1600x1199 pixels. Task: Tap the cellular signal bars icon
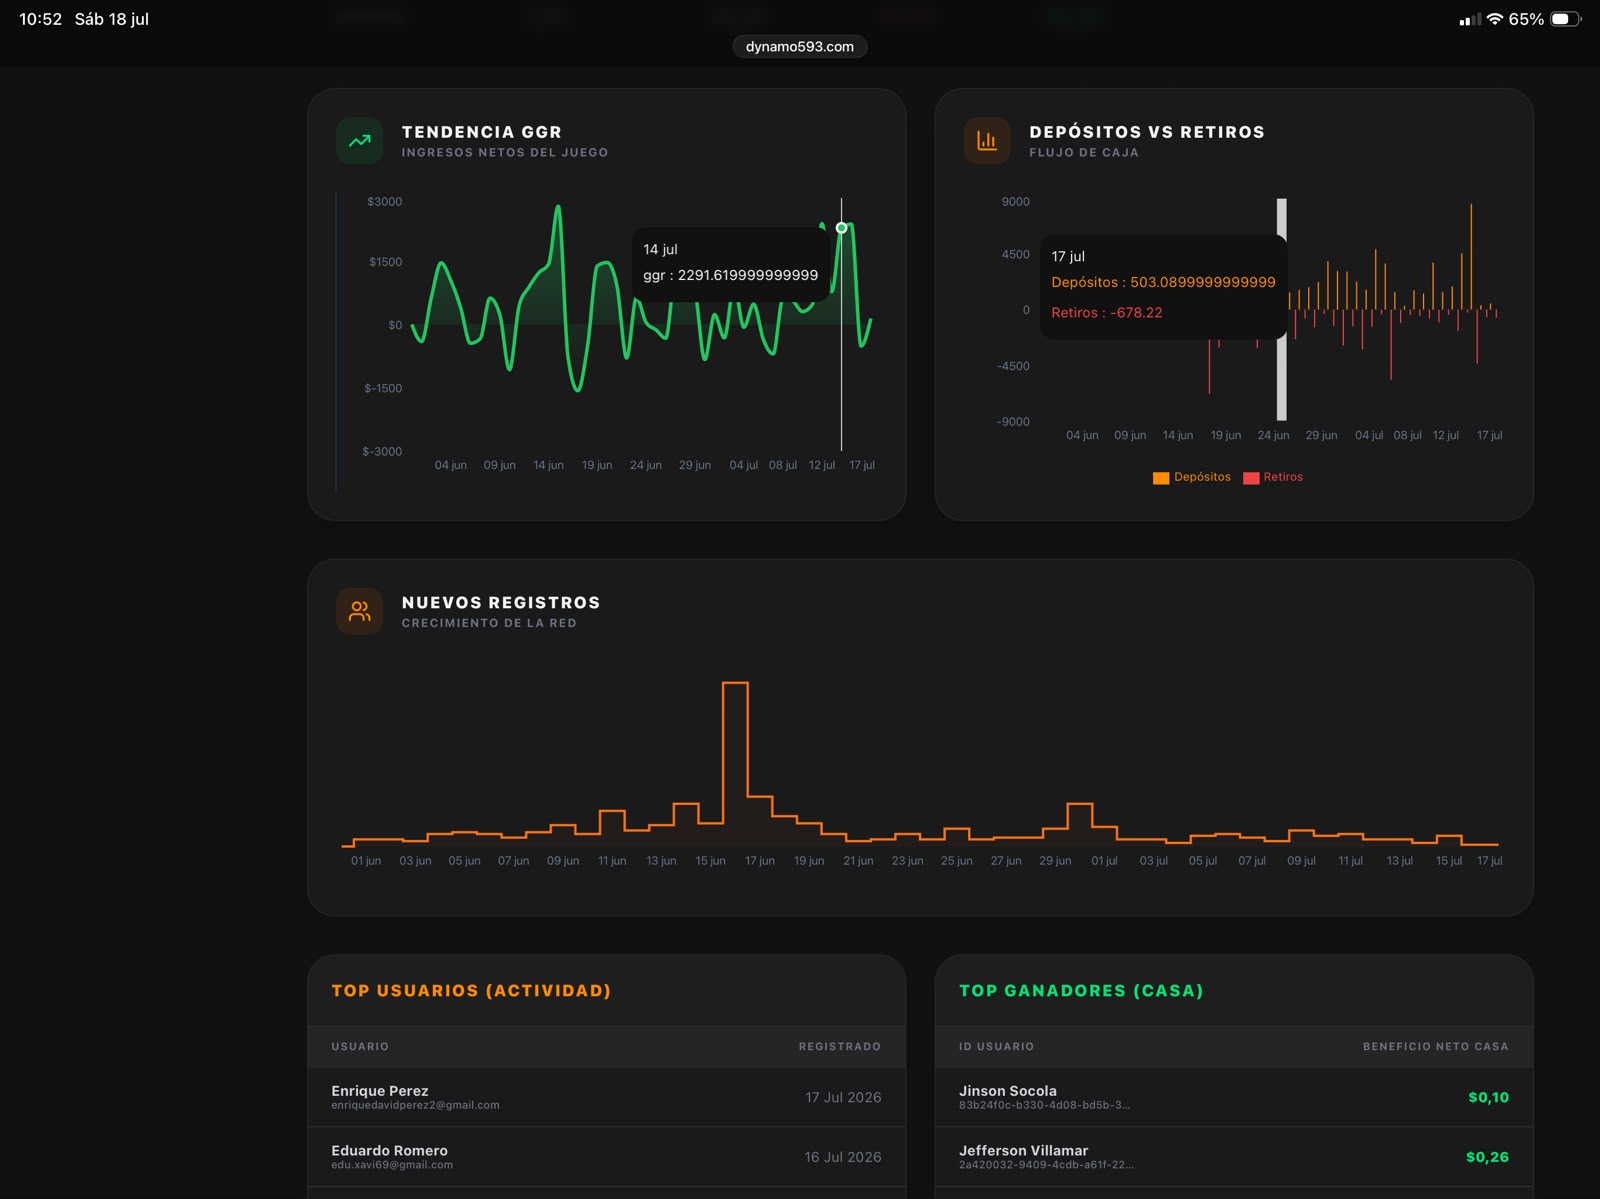coord(1470,19)
